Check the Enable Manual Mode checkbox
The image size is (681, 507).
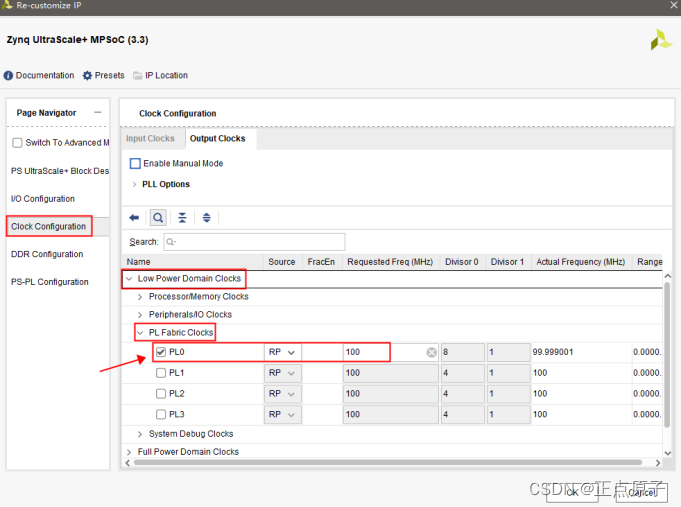click(x=136, y=164)
